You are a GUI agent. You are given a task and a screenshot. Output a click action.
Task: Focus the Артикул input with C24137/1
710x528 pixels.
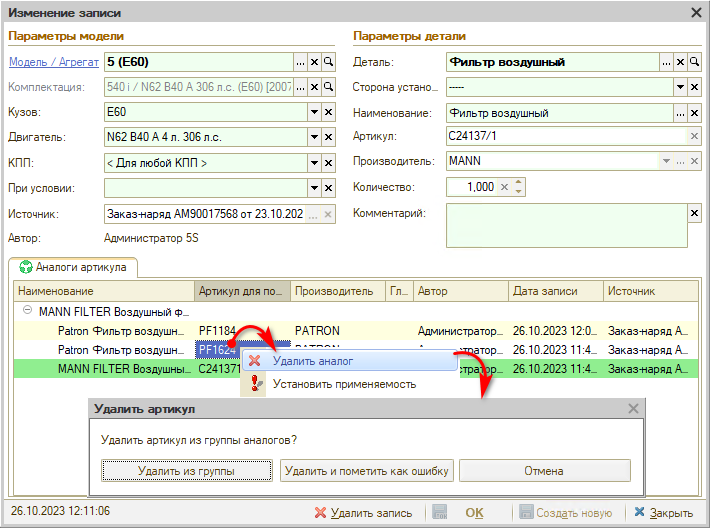[x=566, y=136]
